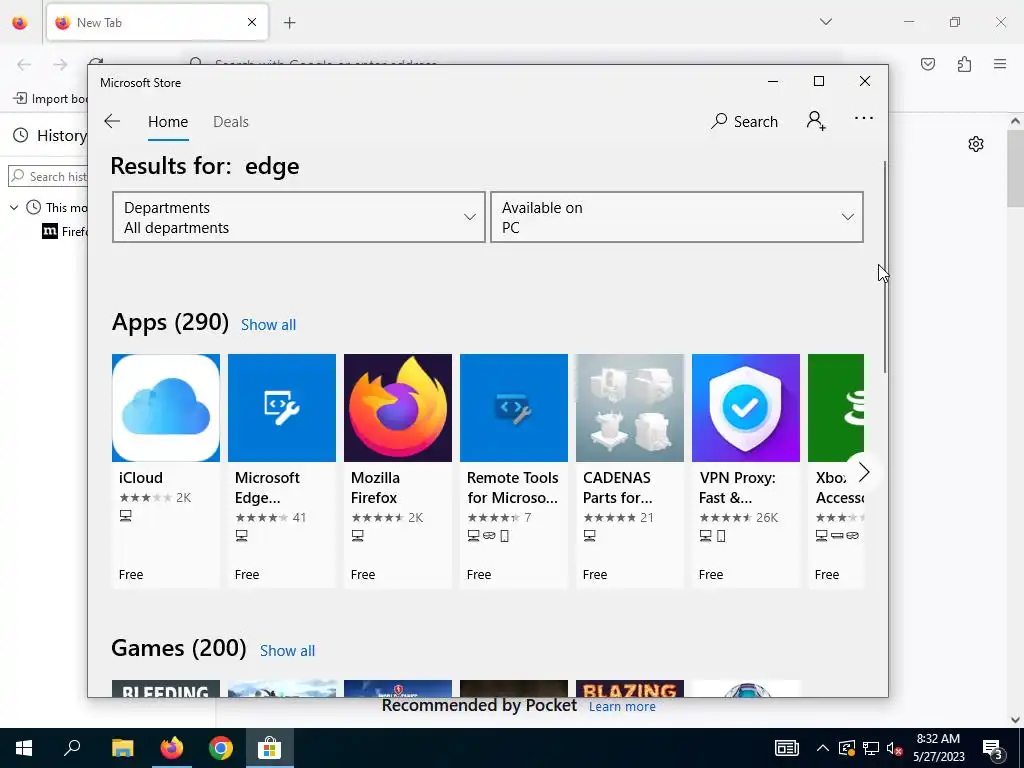Open the clock showing 8:32 AM
The height and width of the screenshot is (768, 1024).
[938, 748]
